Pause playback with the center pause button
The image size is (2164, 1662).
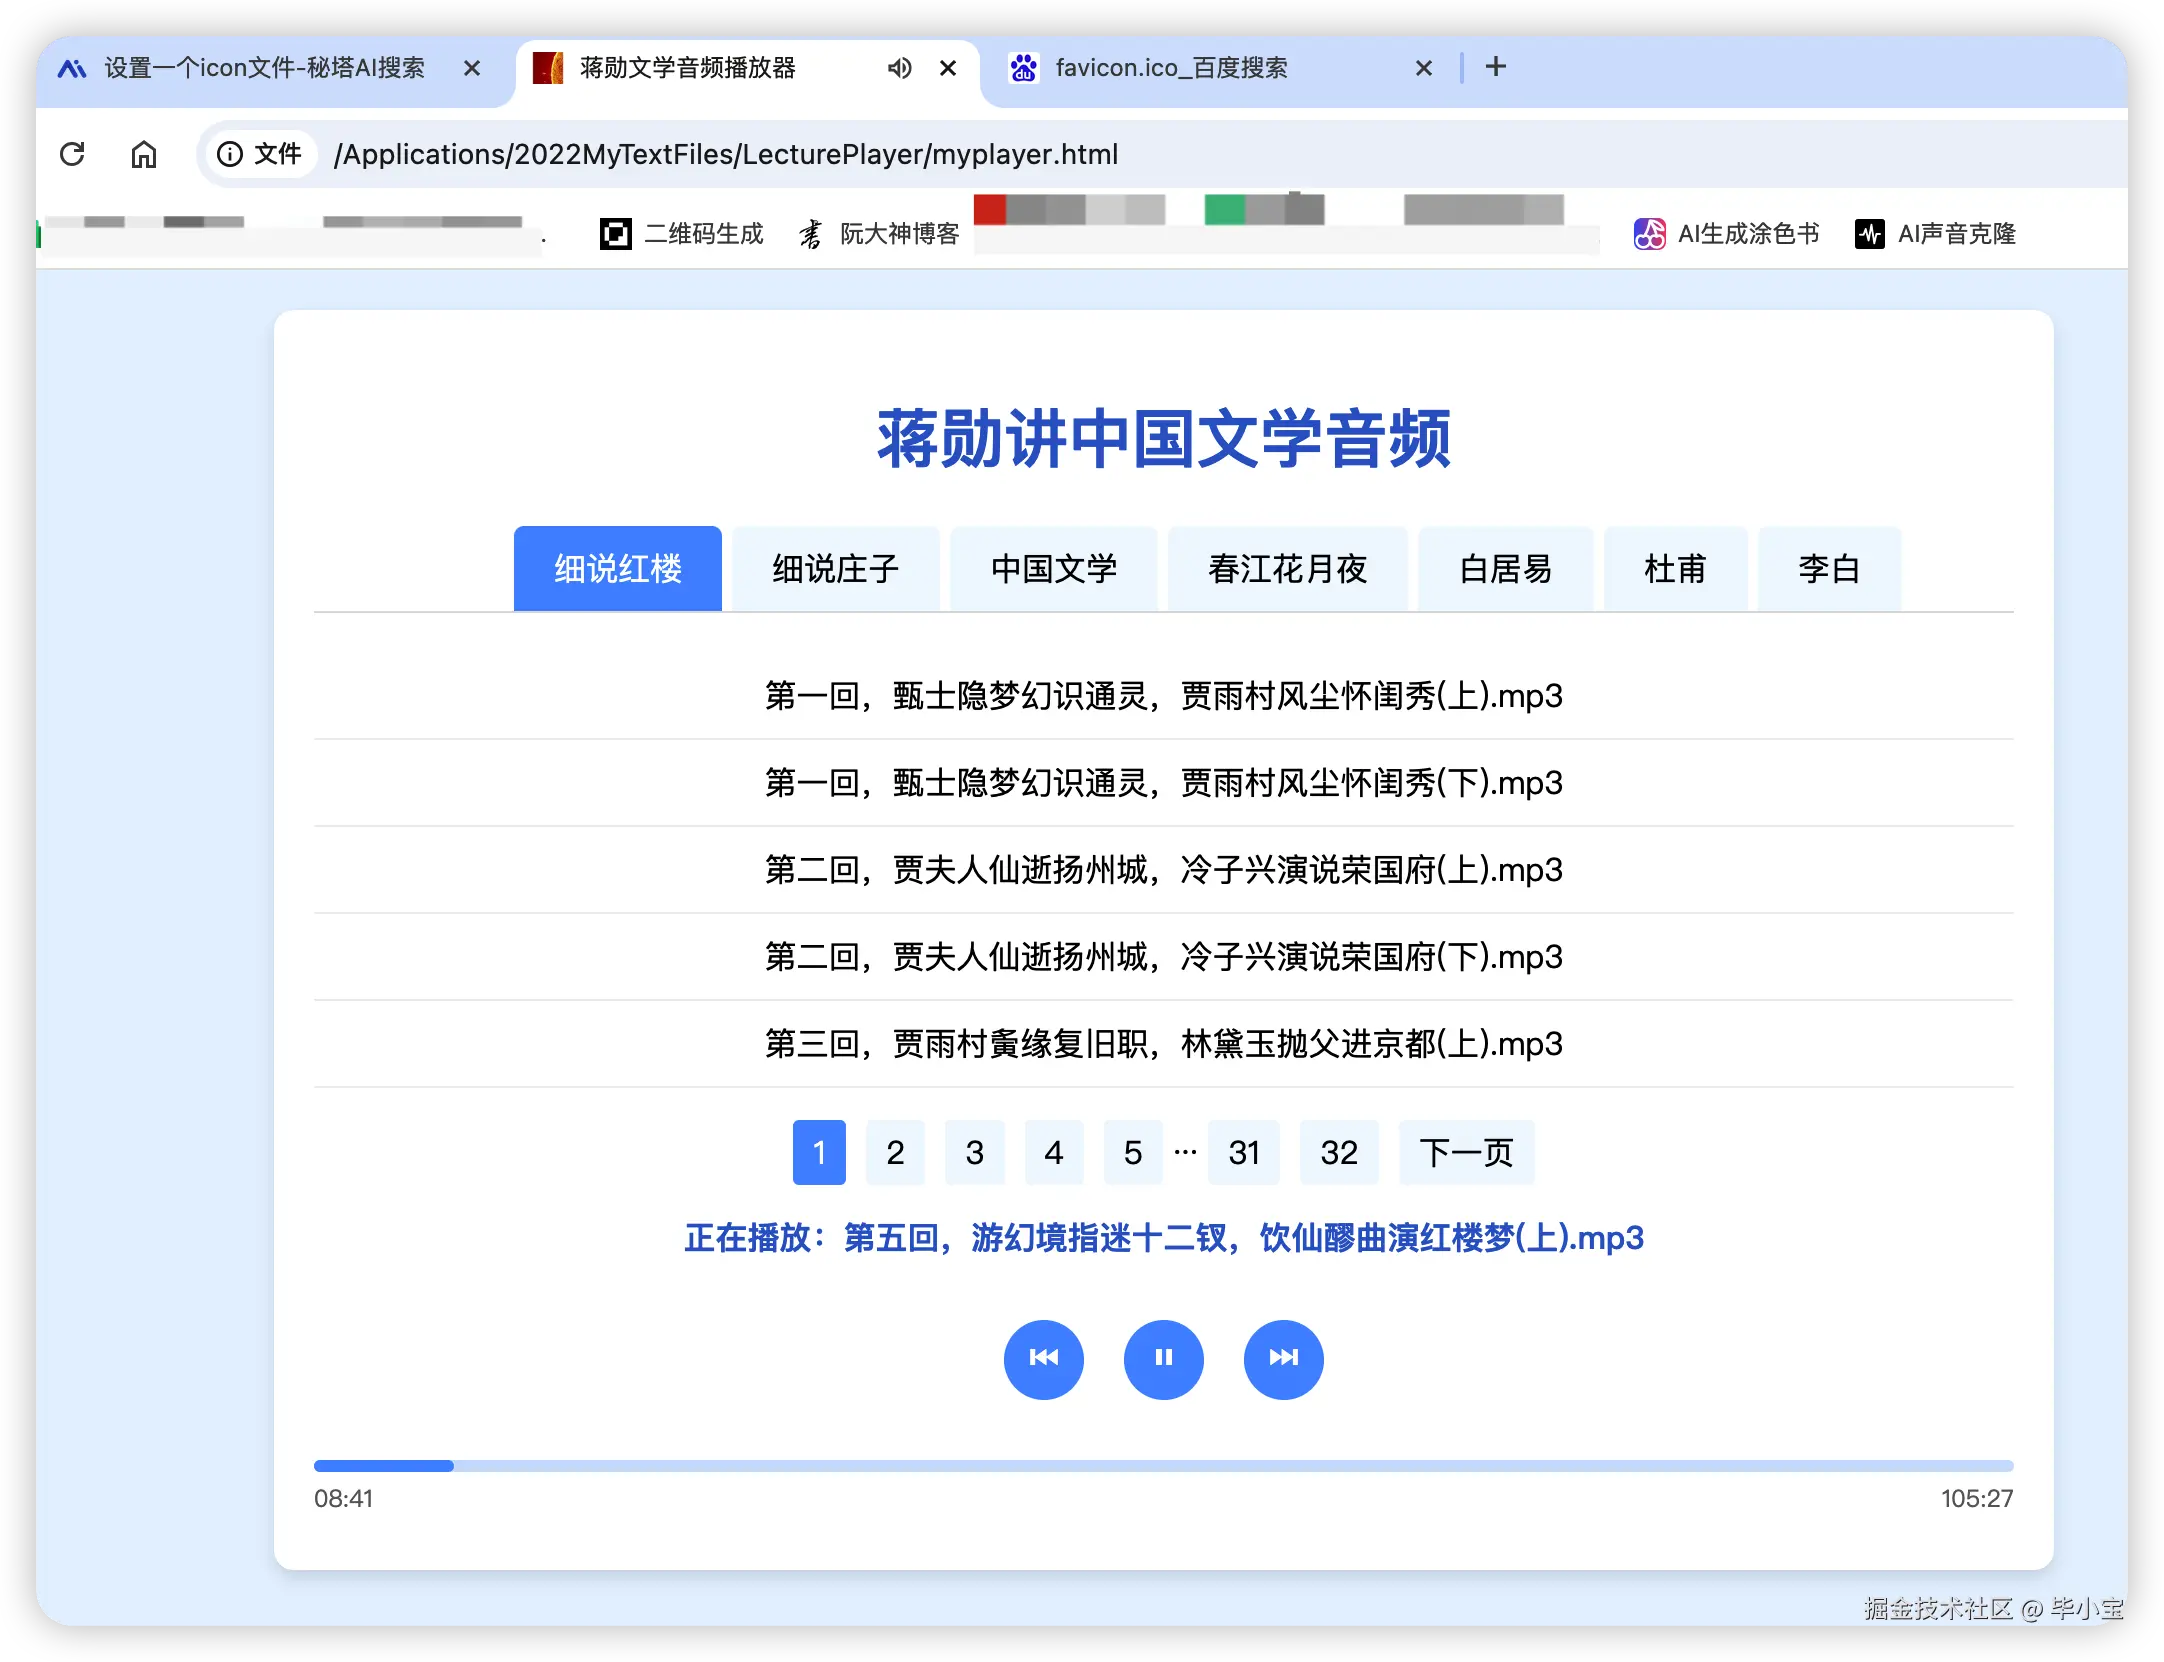pyautogui.click(x=1163, y=1358)
